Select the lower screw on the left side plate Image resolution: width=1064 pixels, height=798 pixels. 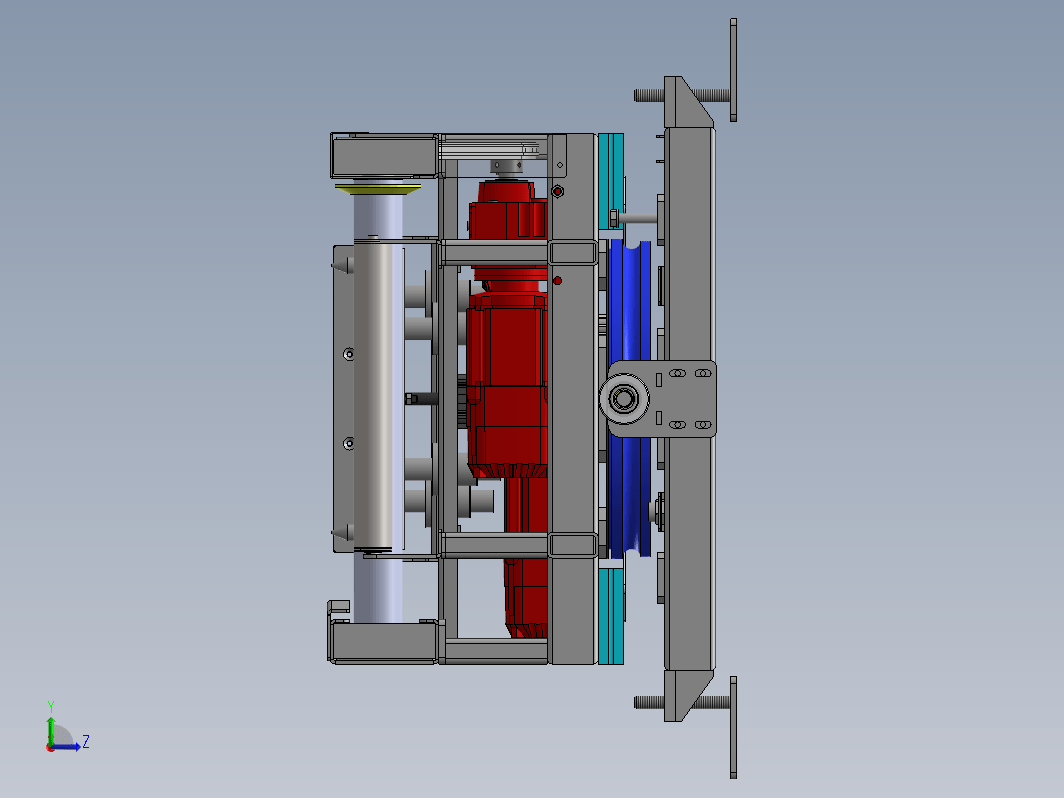tap(349, 443)
